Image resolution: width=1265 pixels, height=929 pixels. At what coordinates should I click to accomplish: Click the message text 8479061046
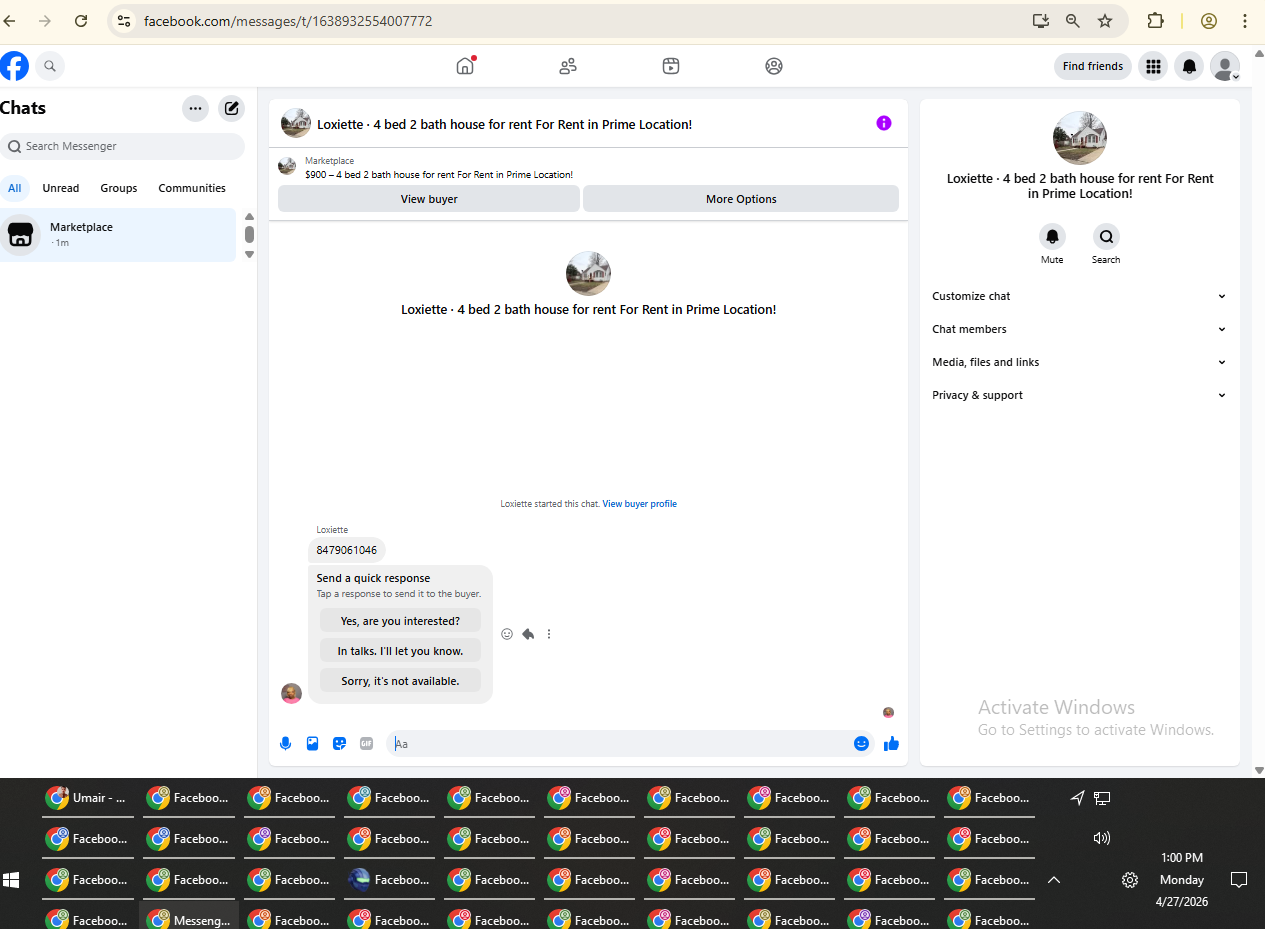click(x=347, y=550)
